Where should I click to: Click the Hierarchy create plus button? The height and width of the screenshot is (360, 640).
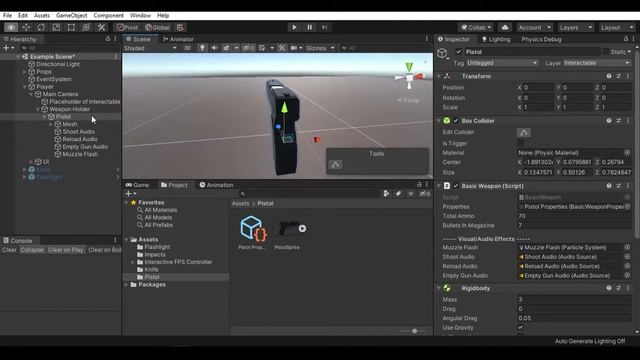tap(8, 48)
